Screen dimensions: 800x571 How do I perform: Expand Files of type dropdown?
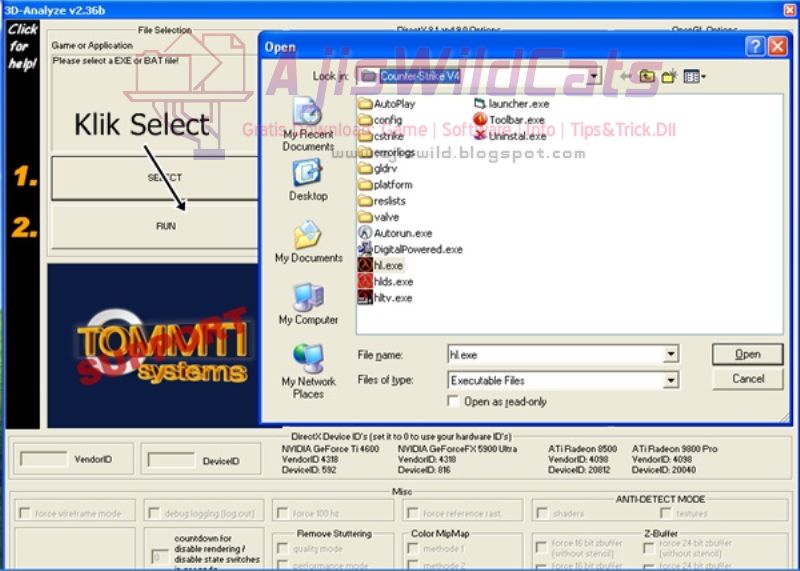point(671,380)
